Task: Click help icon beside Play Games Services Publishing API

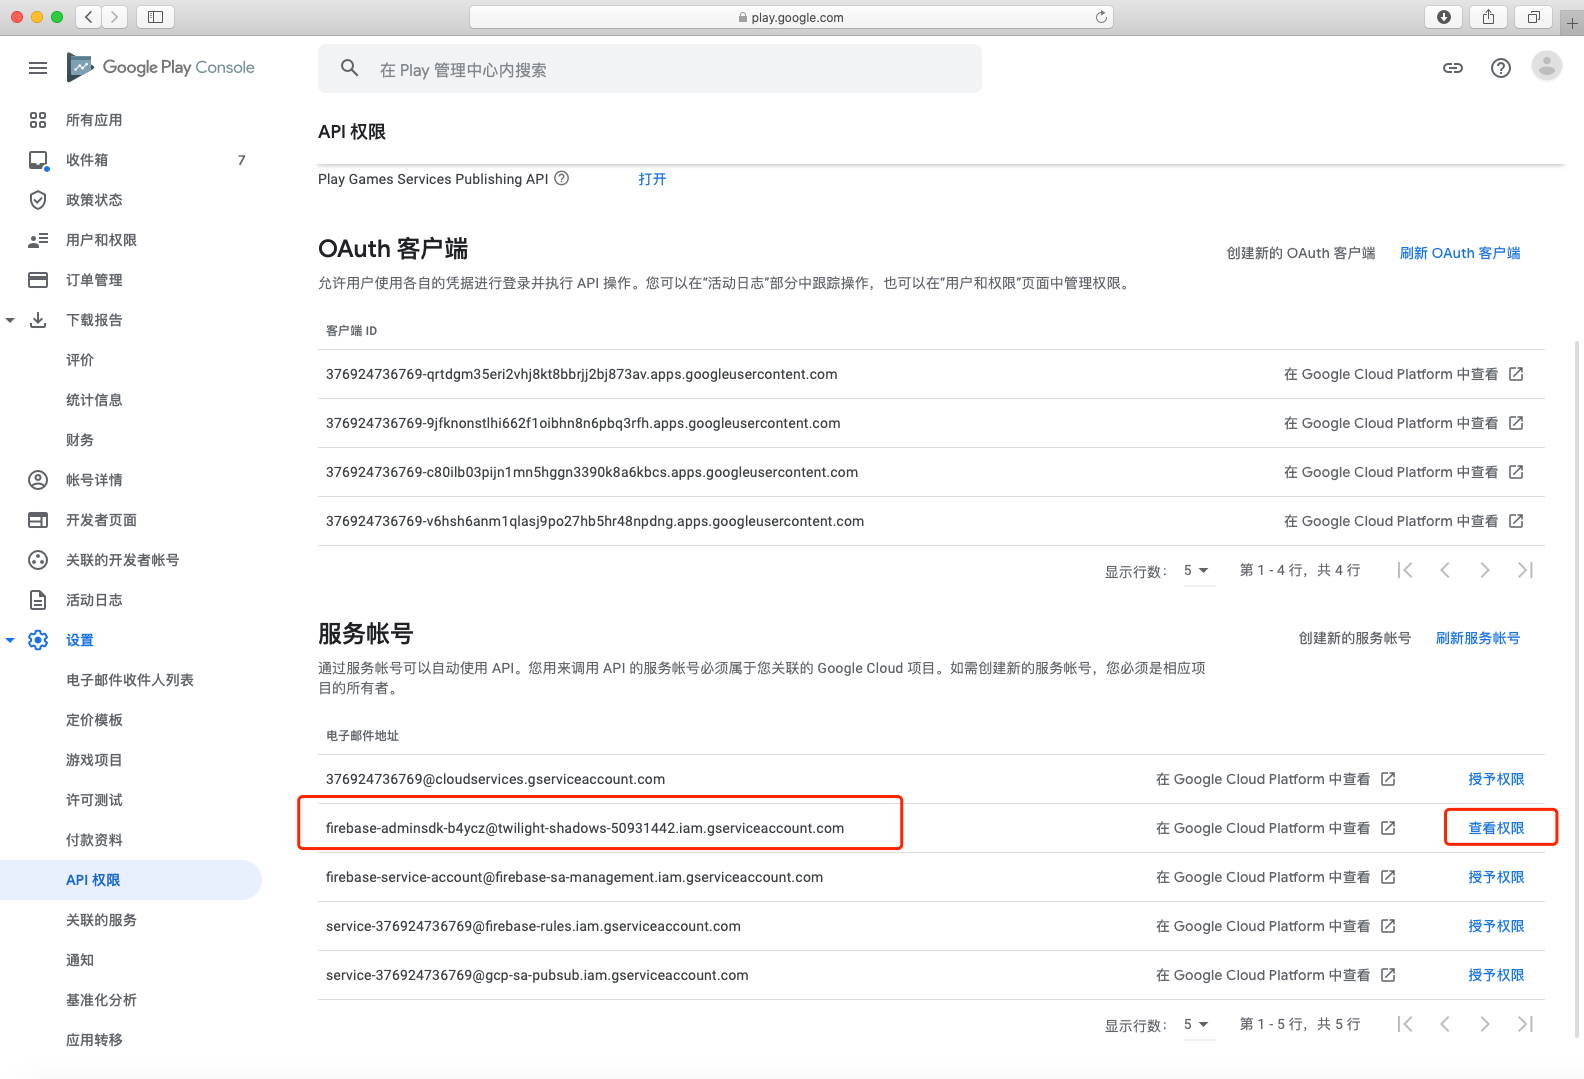Action: pos(562,178)
